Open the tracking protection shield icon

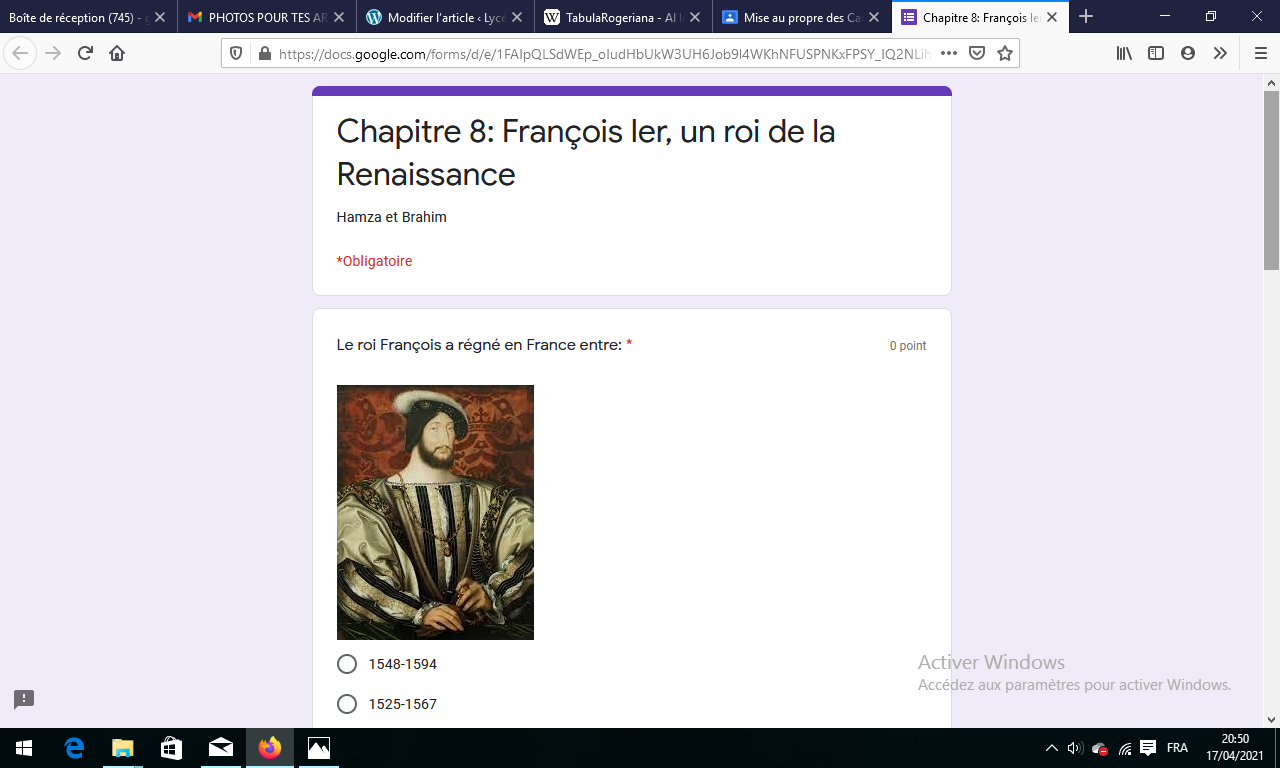click(236, 53)
